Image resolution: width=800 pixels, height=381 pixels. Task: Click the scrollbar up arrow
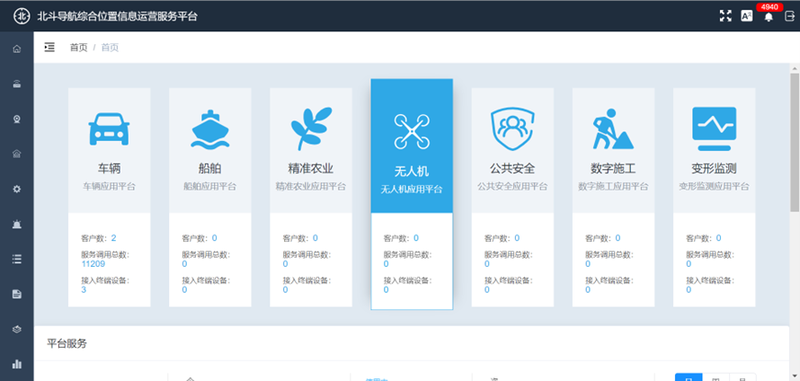click(794, 68)
